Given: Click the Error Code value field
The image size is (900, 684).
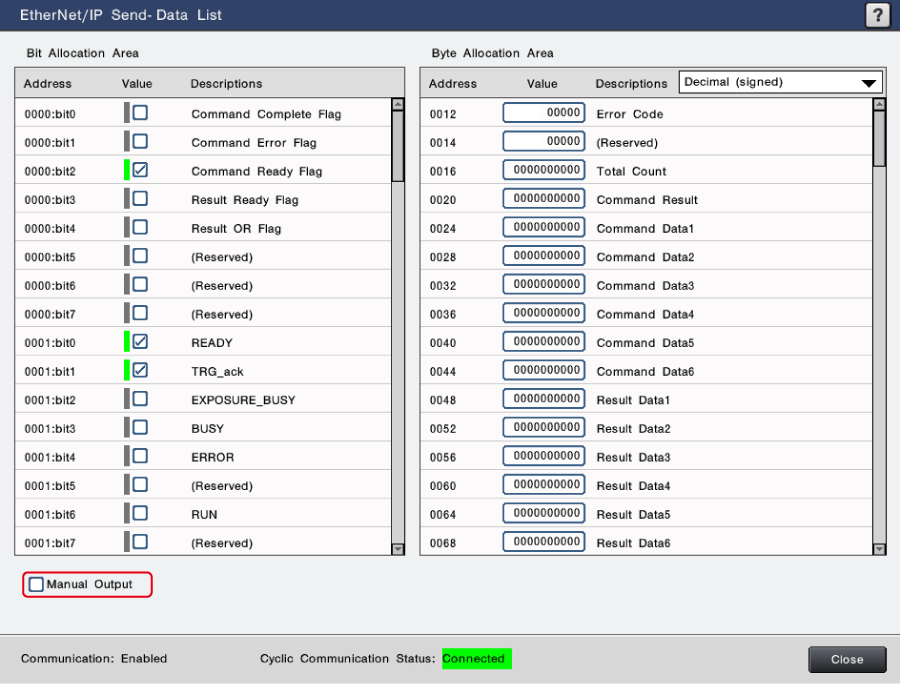Looking at the screenshot, I should [x=544, y=114].
